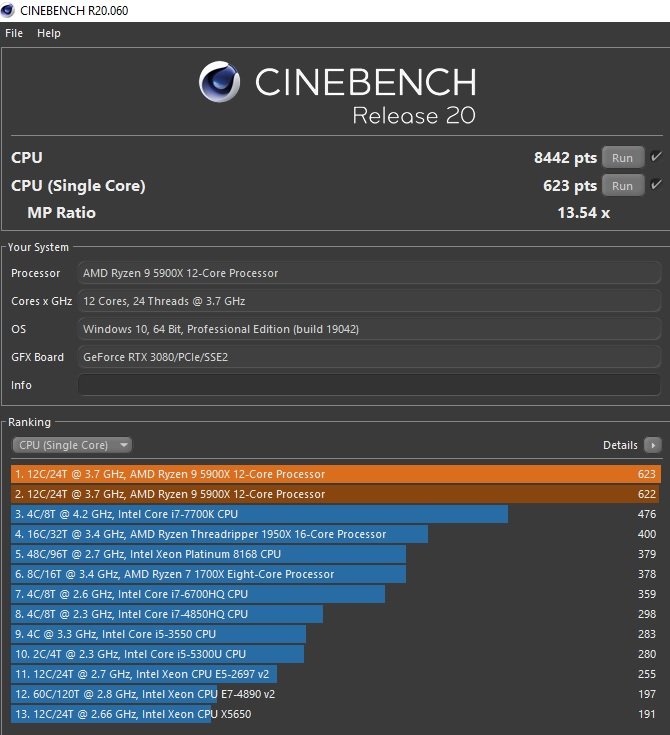Select ranking entry 2 with score 622

click(x=336, y=494)
